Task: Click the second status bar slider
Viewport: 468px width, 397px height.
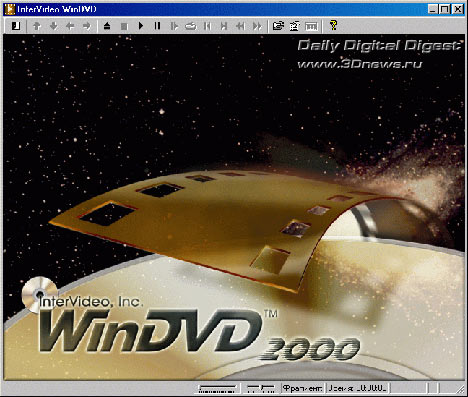Action: coord(261,388)
